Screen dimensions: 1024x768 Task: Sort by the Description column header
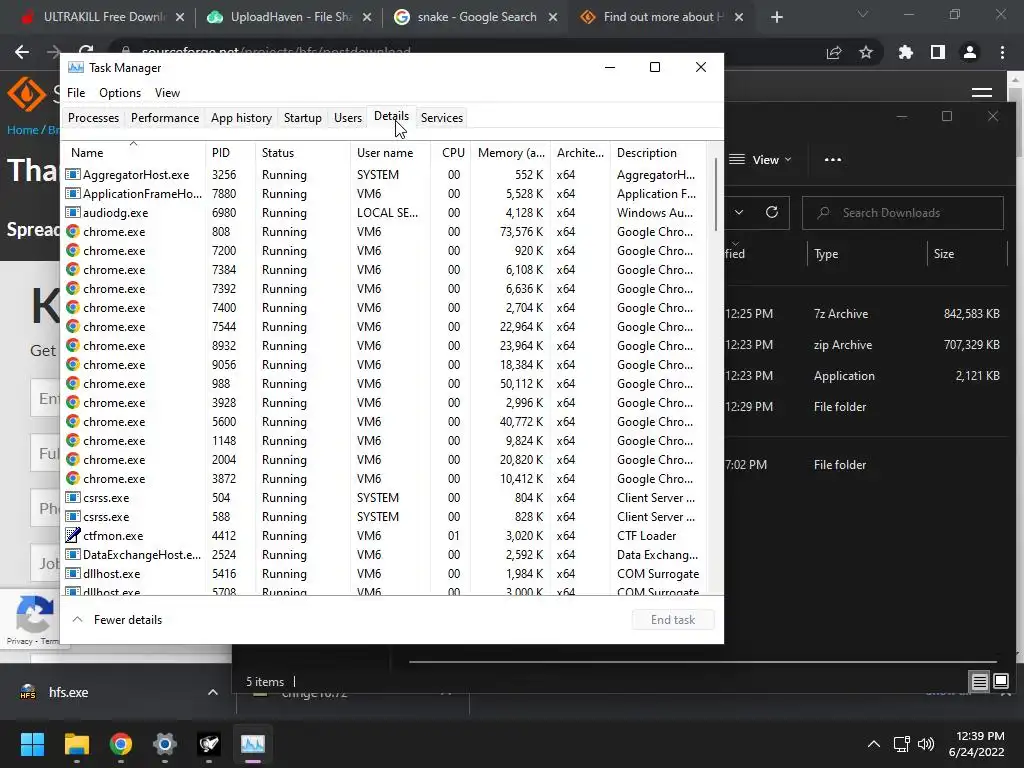point(657,152)
